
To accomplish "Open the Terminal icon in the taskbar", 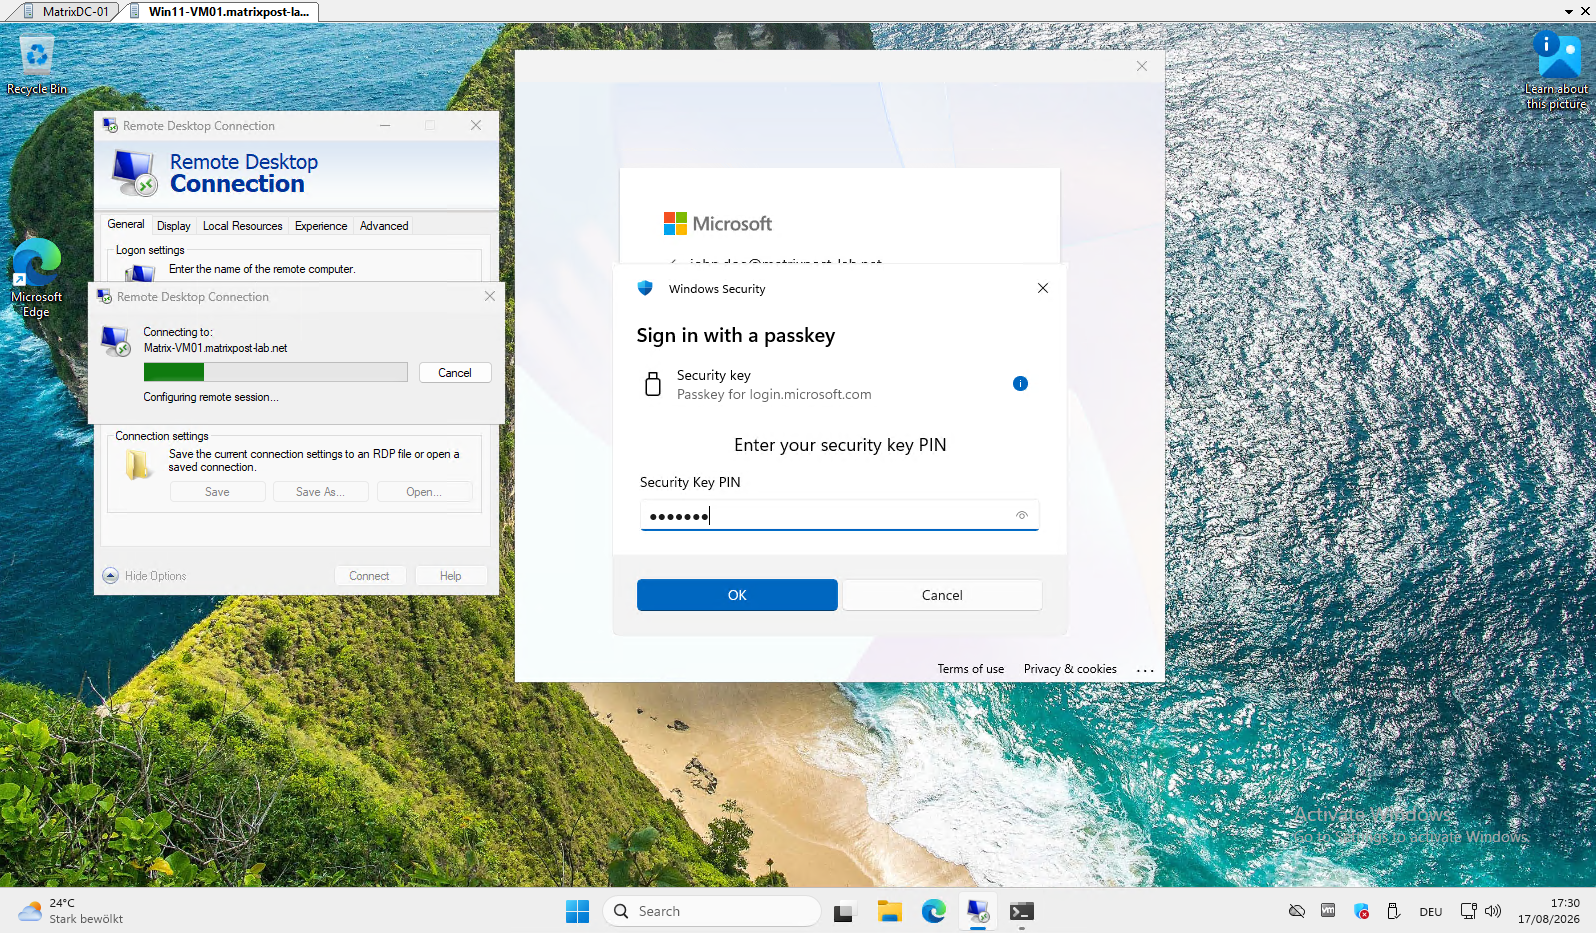I will pos(1021,911).
